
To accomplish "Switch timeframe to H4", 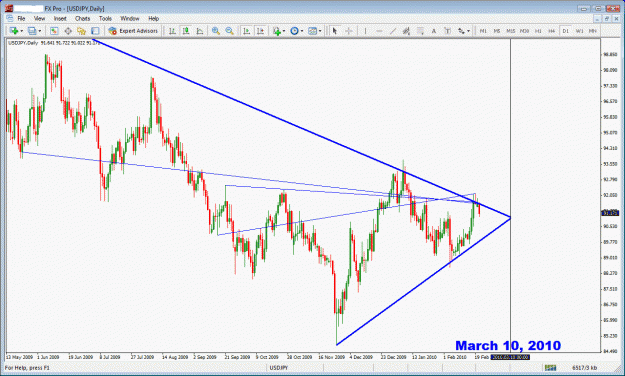I will click(552, 31).
